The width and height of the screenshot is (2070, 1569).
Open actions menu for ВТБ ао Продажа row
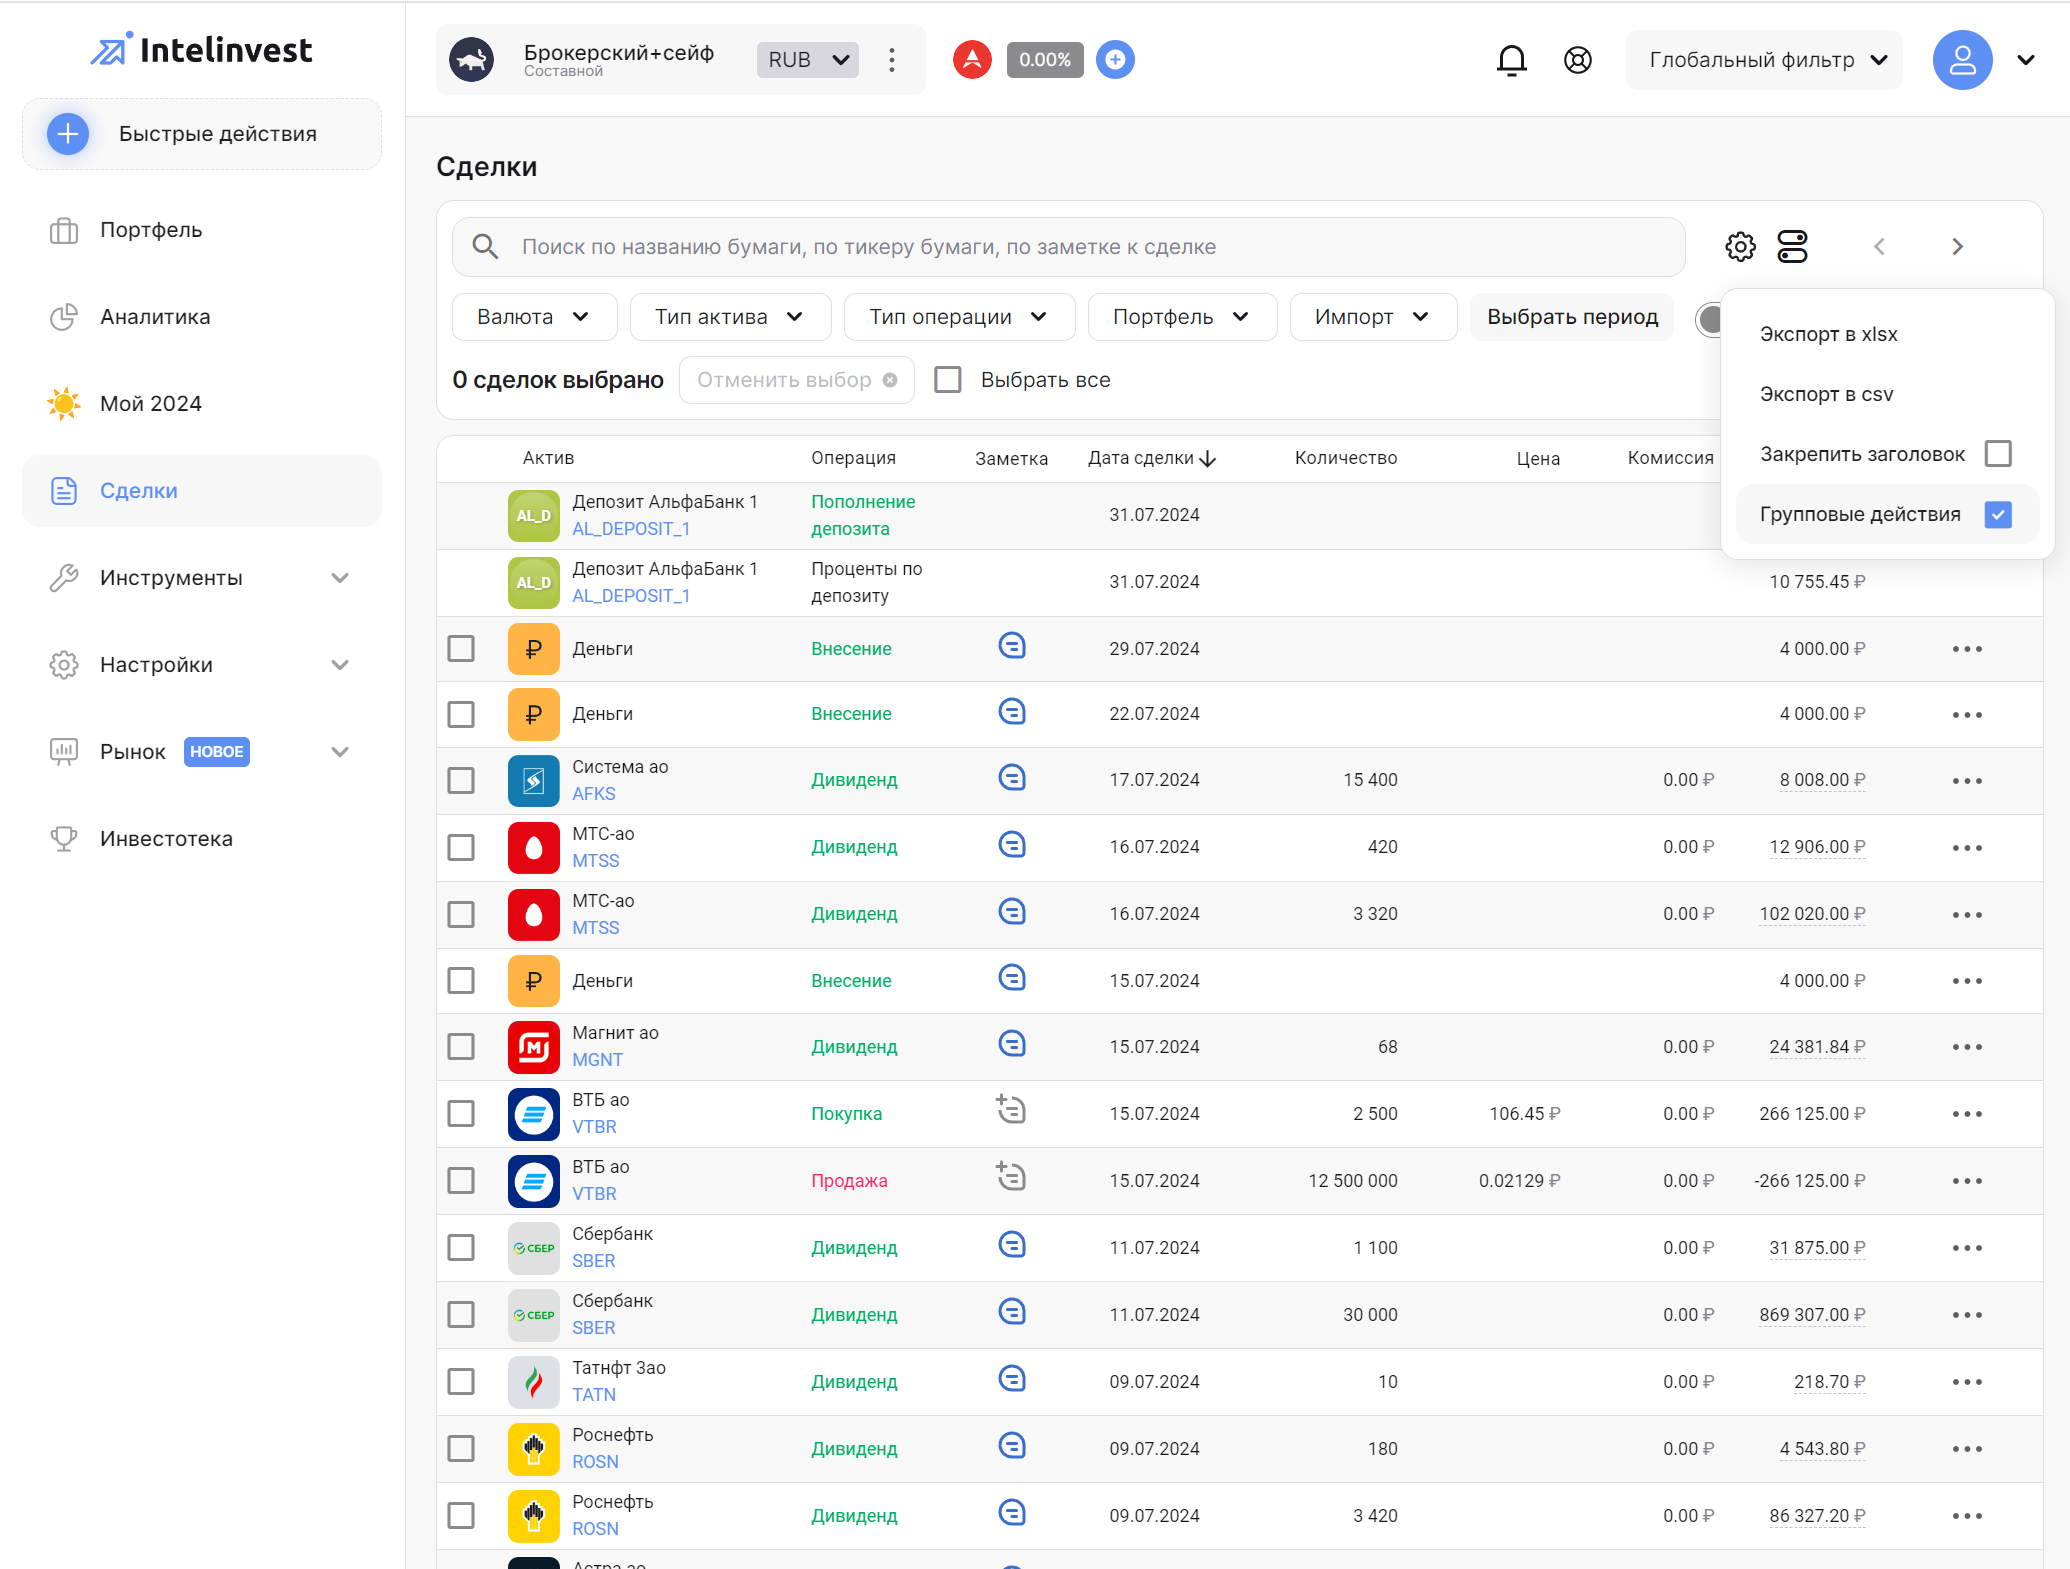(x=1967, y=1181)
